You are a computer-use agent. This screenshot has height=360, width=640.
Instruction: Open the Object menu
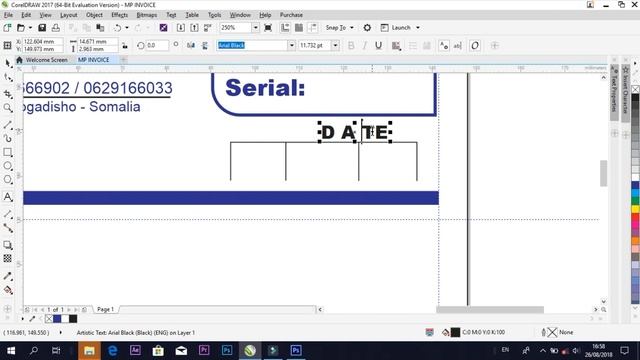coord(94,15)
